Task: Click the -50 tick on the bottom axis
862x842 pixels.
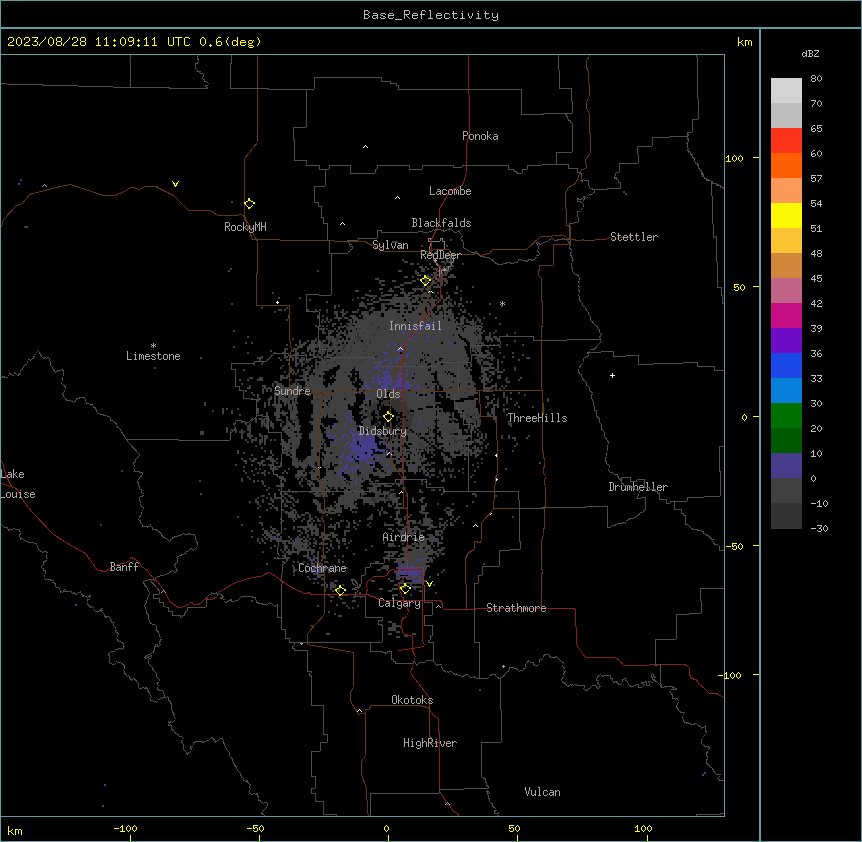Action: click(x=255, y=828)
